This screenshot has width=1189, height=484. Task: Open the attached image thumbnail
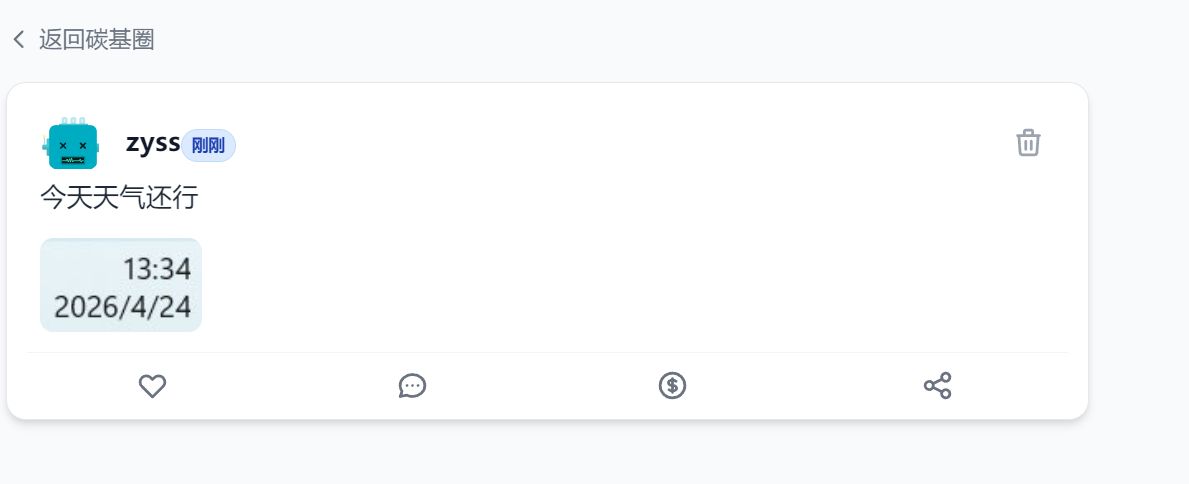(121, 285)
